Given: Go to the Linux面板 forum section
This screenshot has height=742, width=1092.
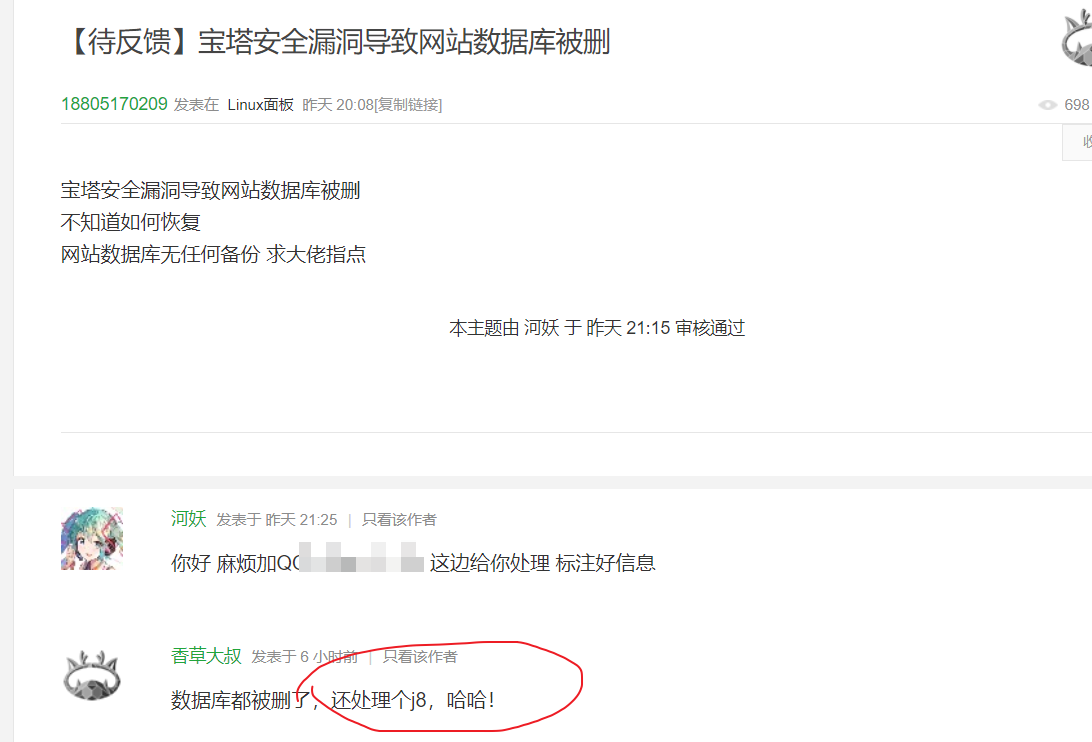Looking at the screenshot, I should (260, 105).
